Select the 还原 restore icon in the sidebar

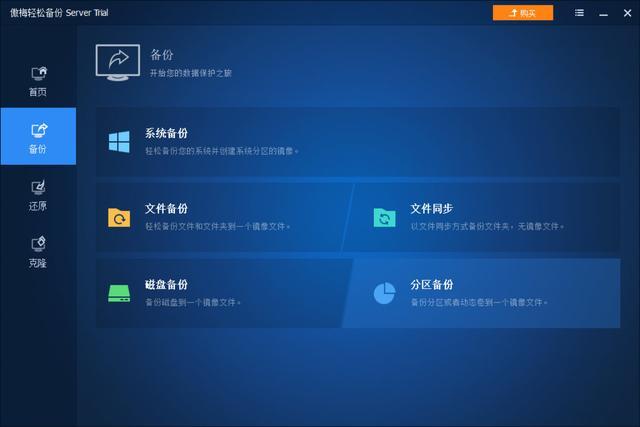(x=38, y=188)
